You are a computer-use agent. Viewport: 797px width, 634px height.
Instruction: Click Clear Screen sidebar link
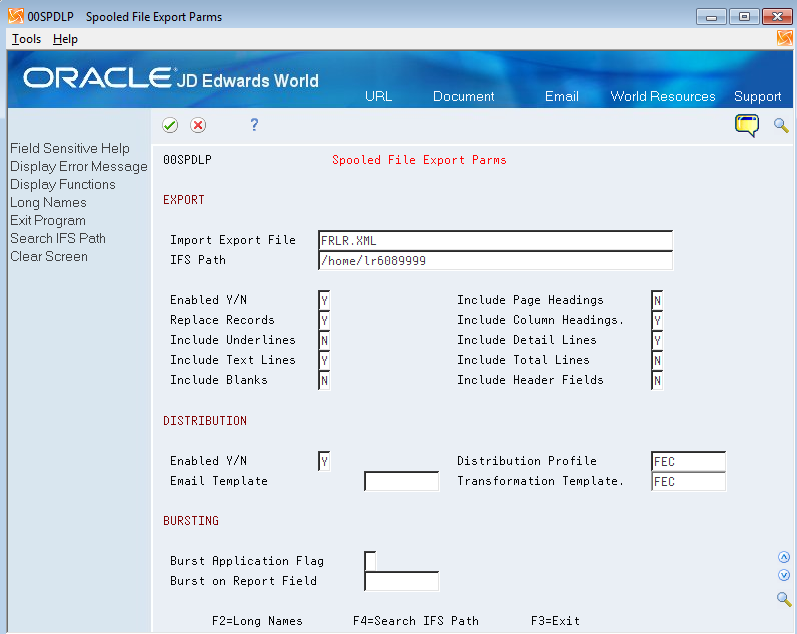[x=49, y=257]
